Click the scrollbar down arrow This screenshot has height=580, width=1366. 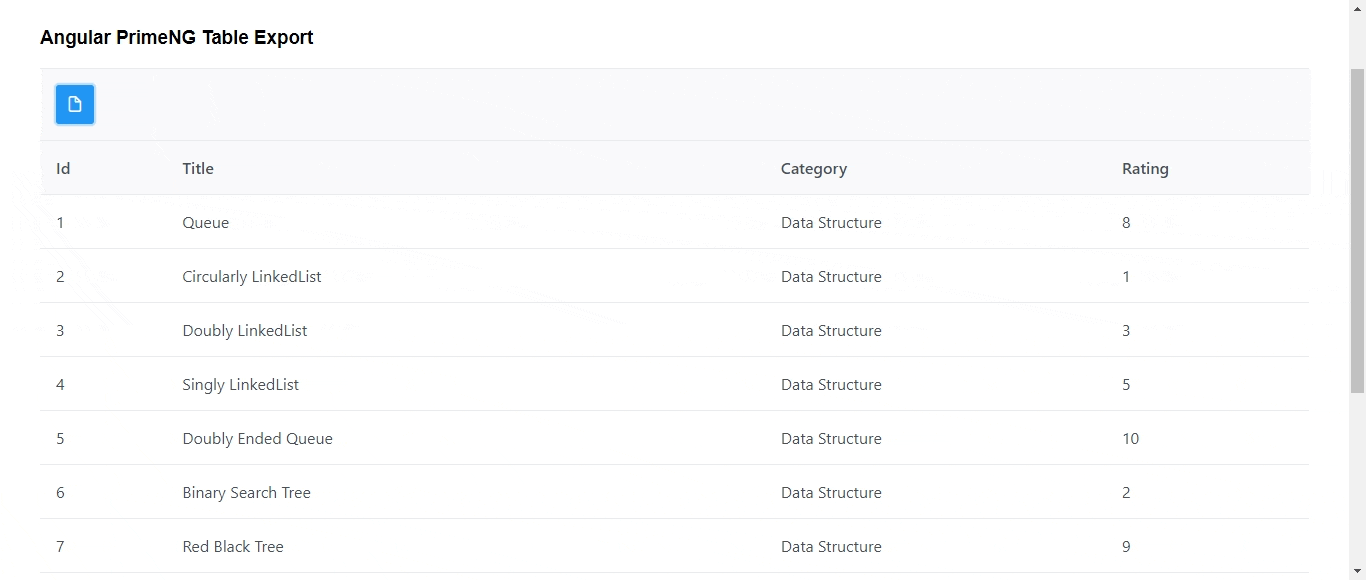[x=1357, y=571]
